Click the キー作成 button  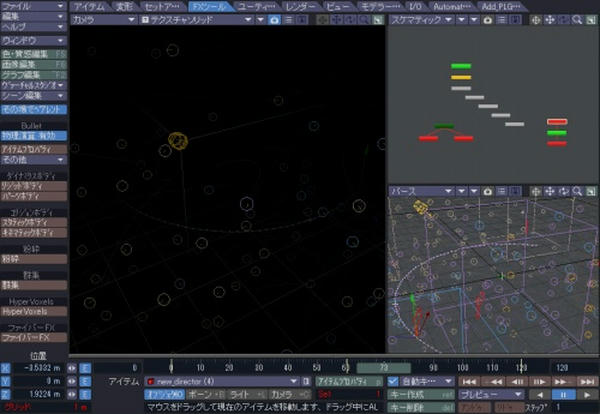421,394
